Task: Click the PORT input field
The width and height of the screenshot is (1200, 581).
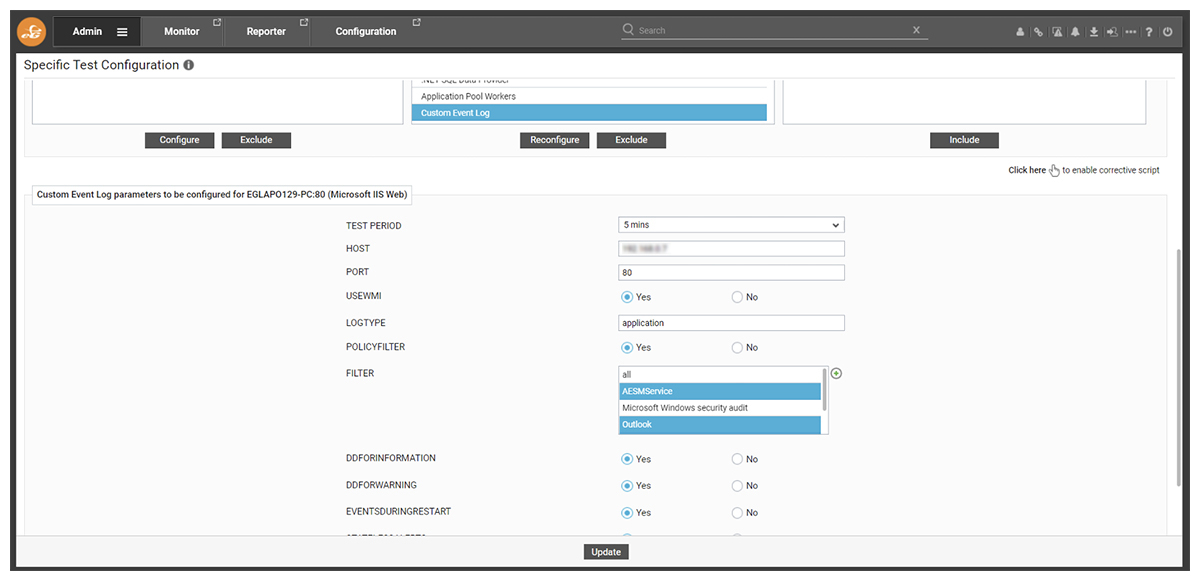Action: pos(732,272)
